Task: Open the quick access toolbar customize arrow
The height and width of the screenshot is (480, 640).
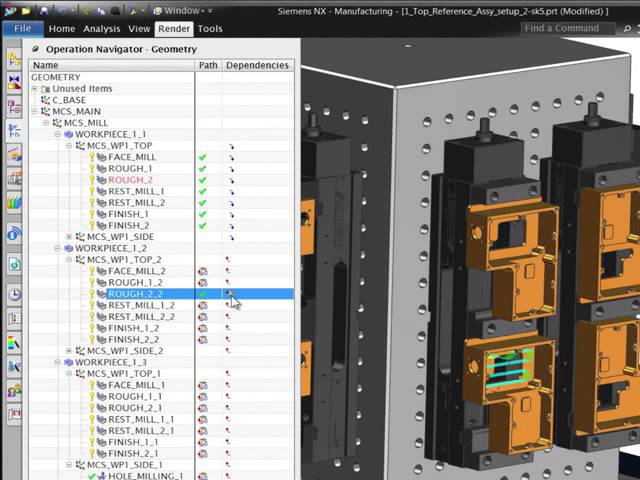Action: (210, 11)
